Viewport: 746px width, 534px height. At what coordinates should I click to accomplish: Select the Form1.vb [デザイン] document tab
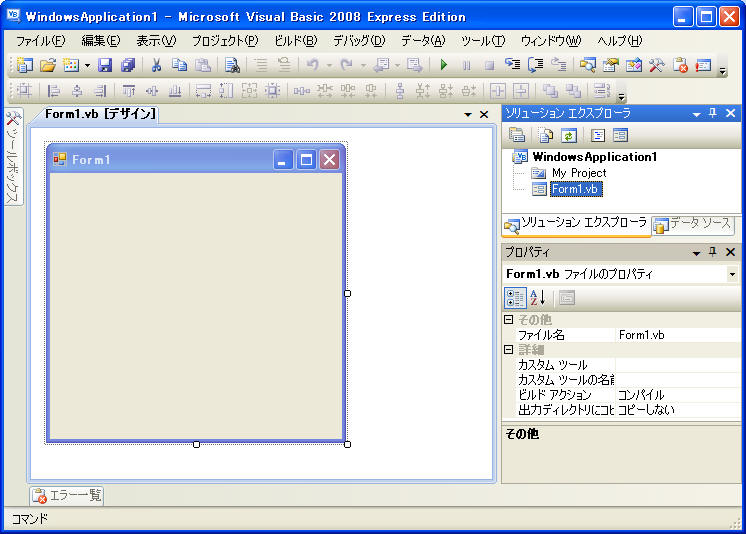tap(100, 114)
